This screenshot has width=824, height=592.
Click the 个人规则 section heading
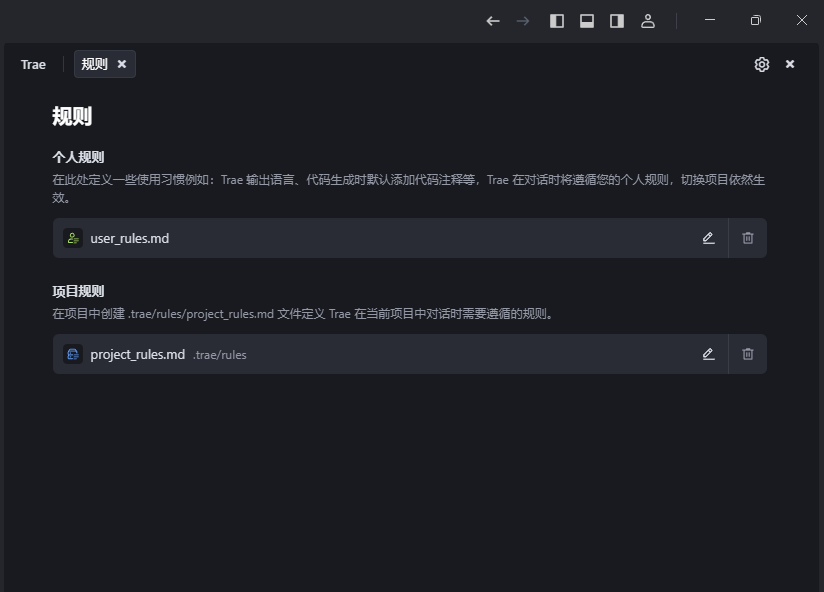tap(78, 157)
